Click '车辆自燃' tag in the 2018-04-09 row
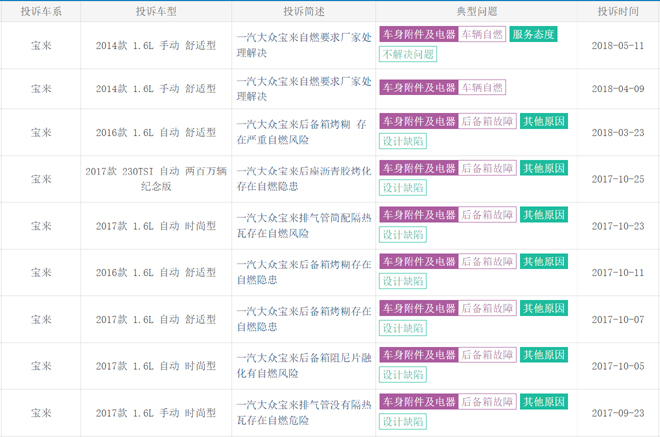 [x=482, y=88]
